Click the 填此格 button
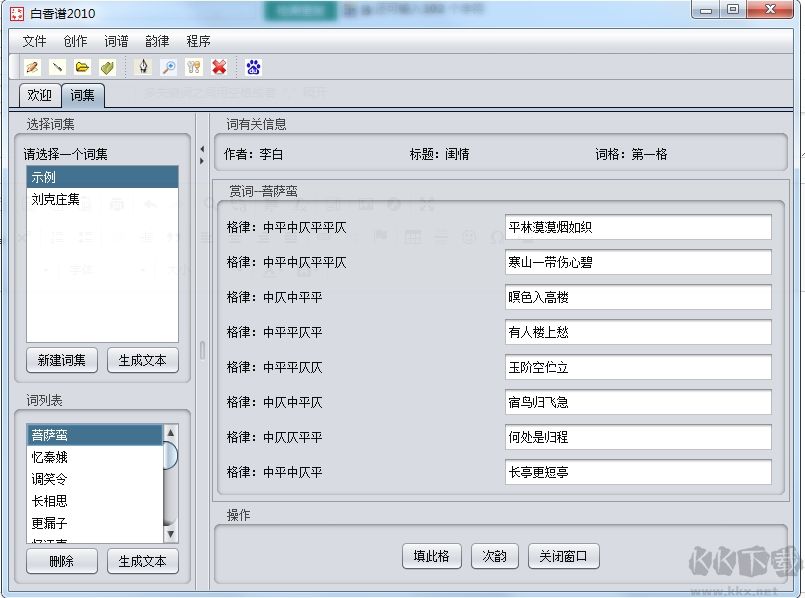 pos(432,556)
